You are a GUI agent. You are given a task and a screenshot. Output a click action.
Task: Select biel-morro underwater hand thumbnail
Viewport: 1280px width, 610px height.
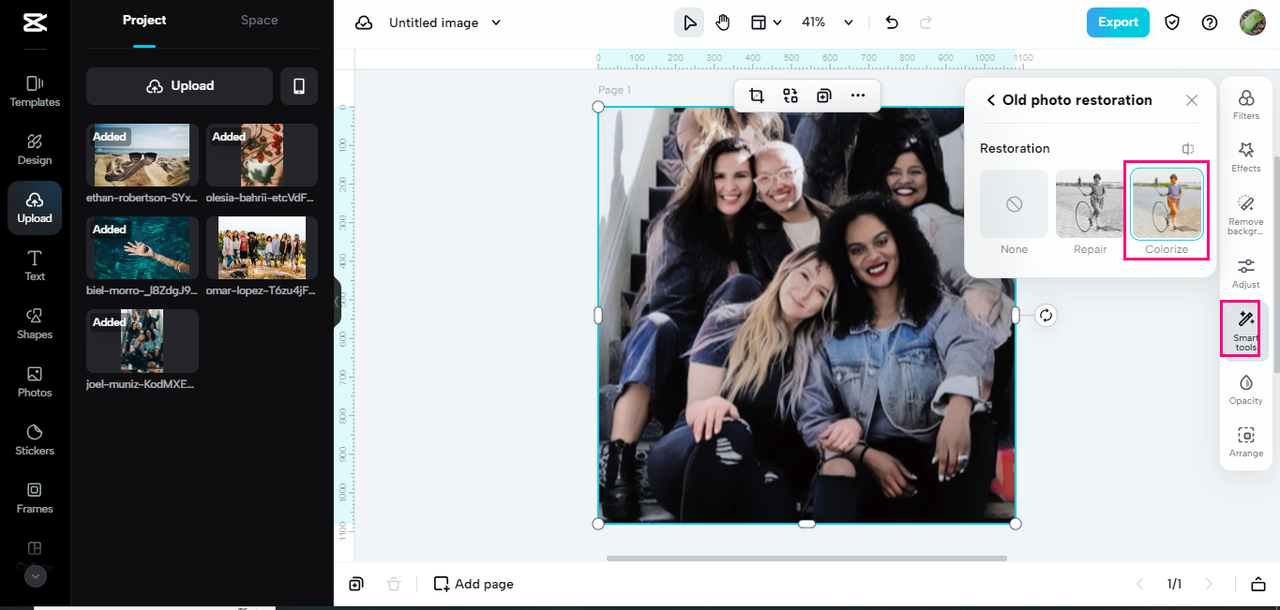[x=142, y=248]
